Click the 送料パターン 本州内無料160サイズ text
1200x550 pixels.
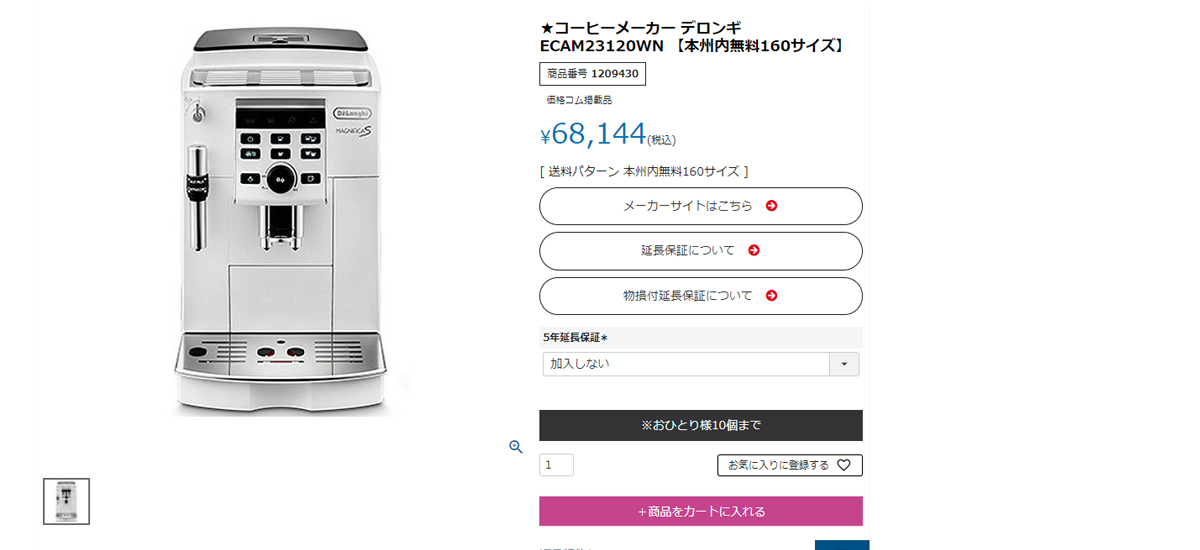(x=643, y=171)
